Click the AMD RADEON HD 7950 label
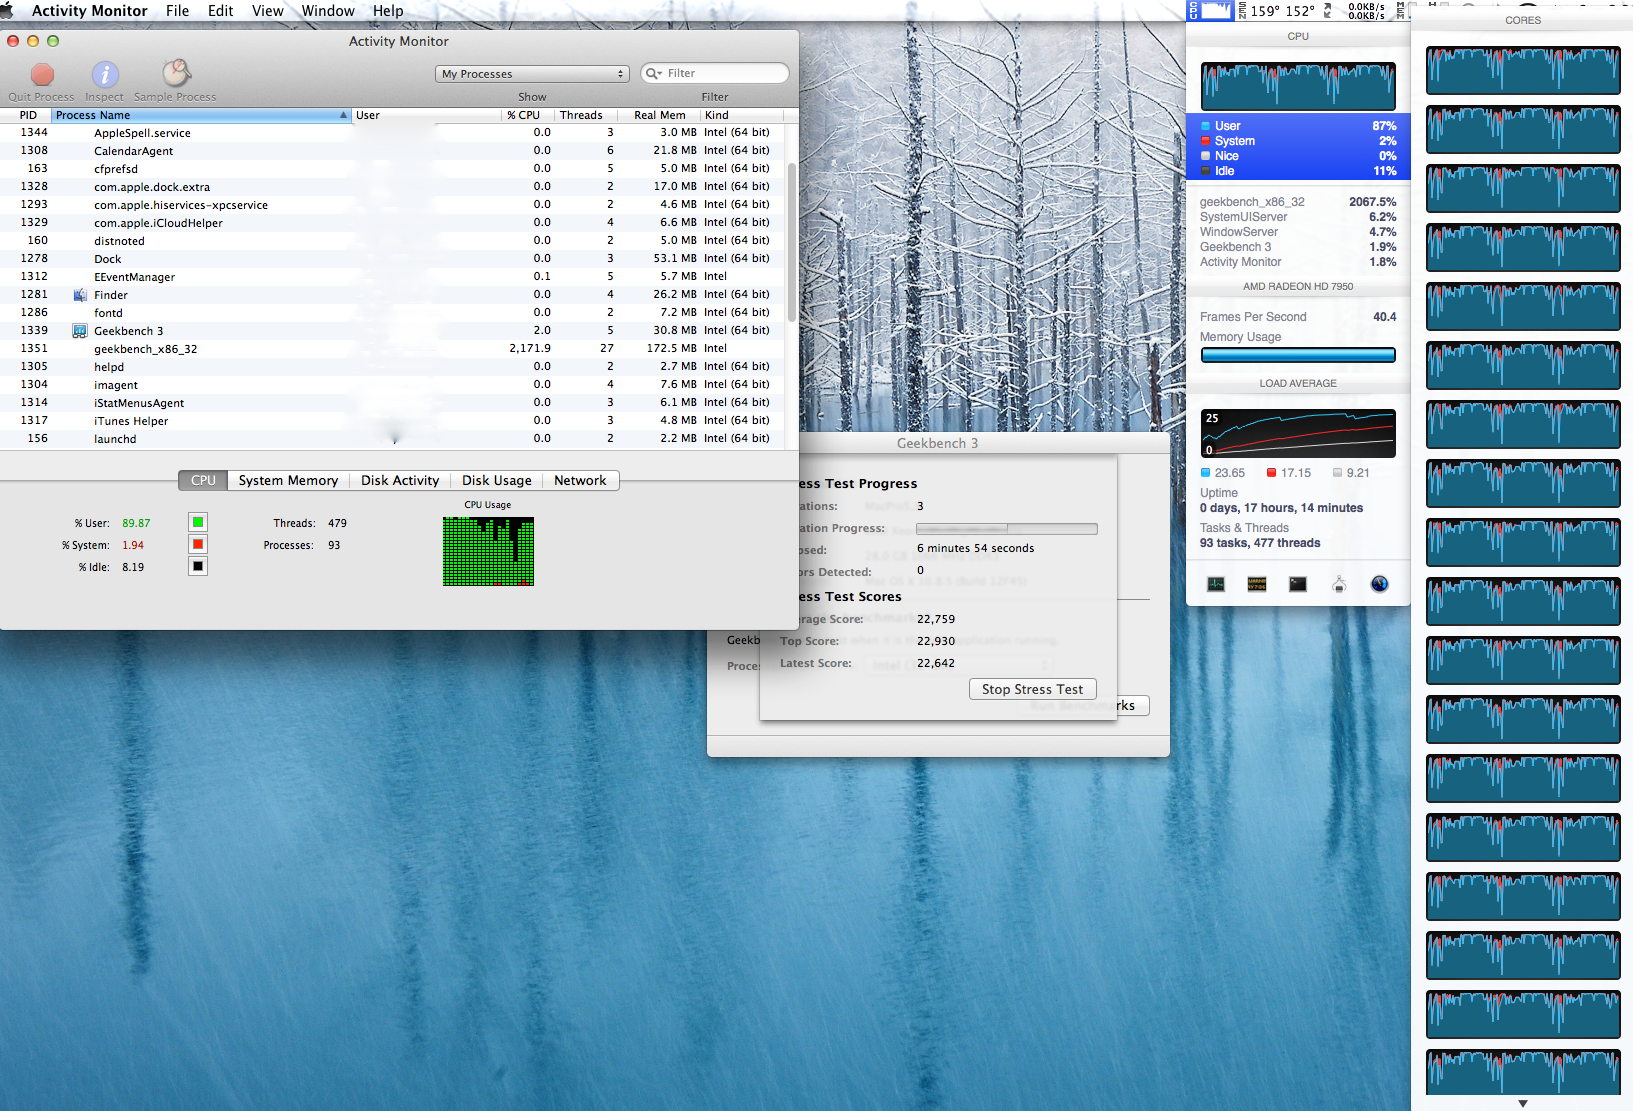The width and height of the screenshot is (1633, 1111). pos(1298,286)
